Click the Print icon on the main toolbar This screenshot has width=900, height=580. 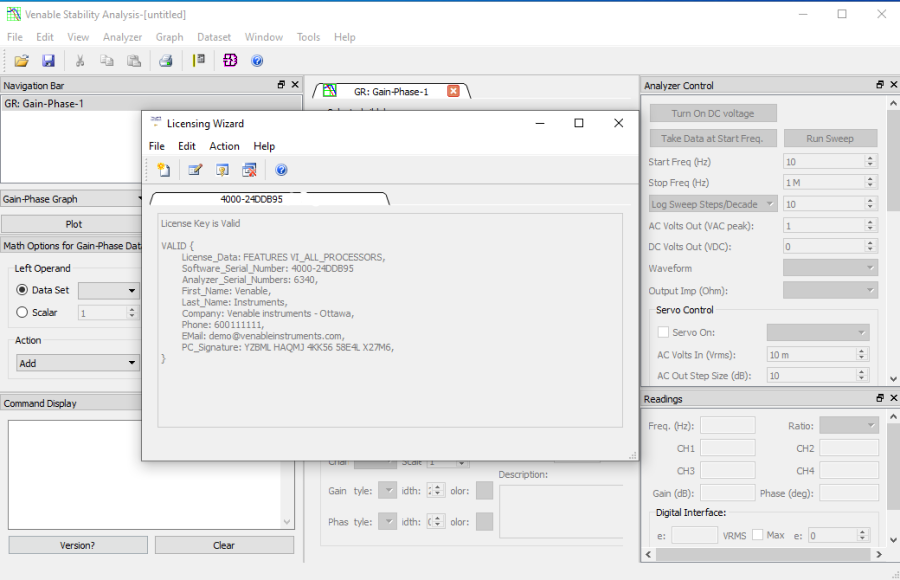tap(164, 60)
